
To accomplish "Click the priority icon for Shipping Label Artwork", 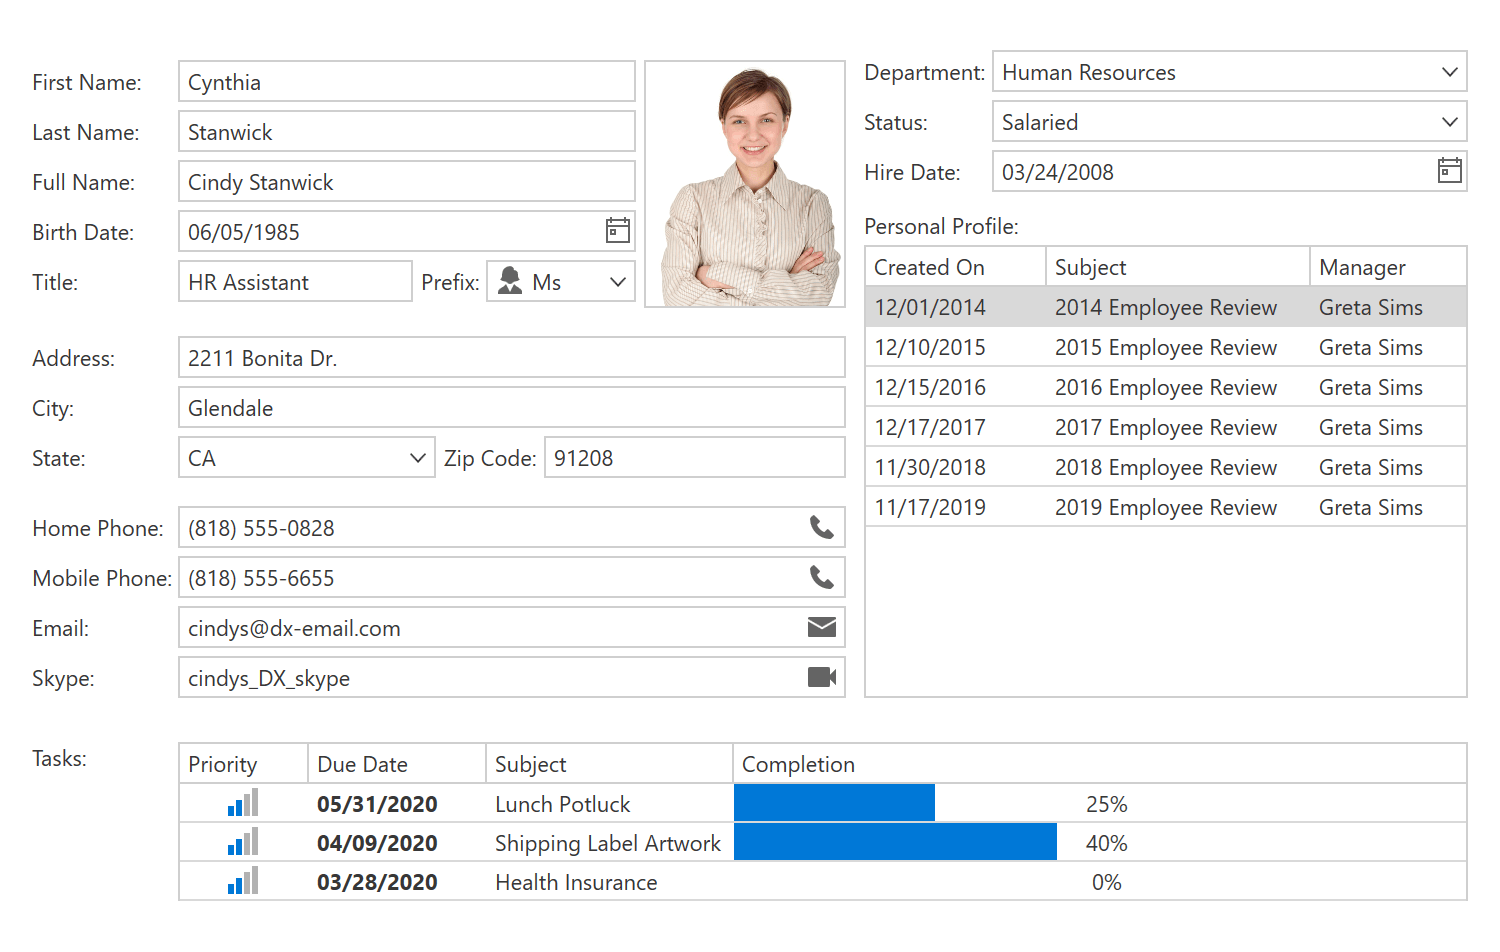I will click(x=242, y=841).
